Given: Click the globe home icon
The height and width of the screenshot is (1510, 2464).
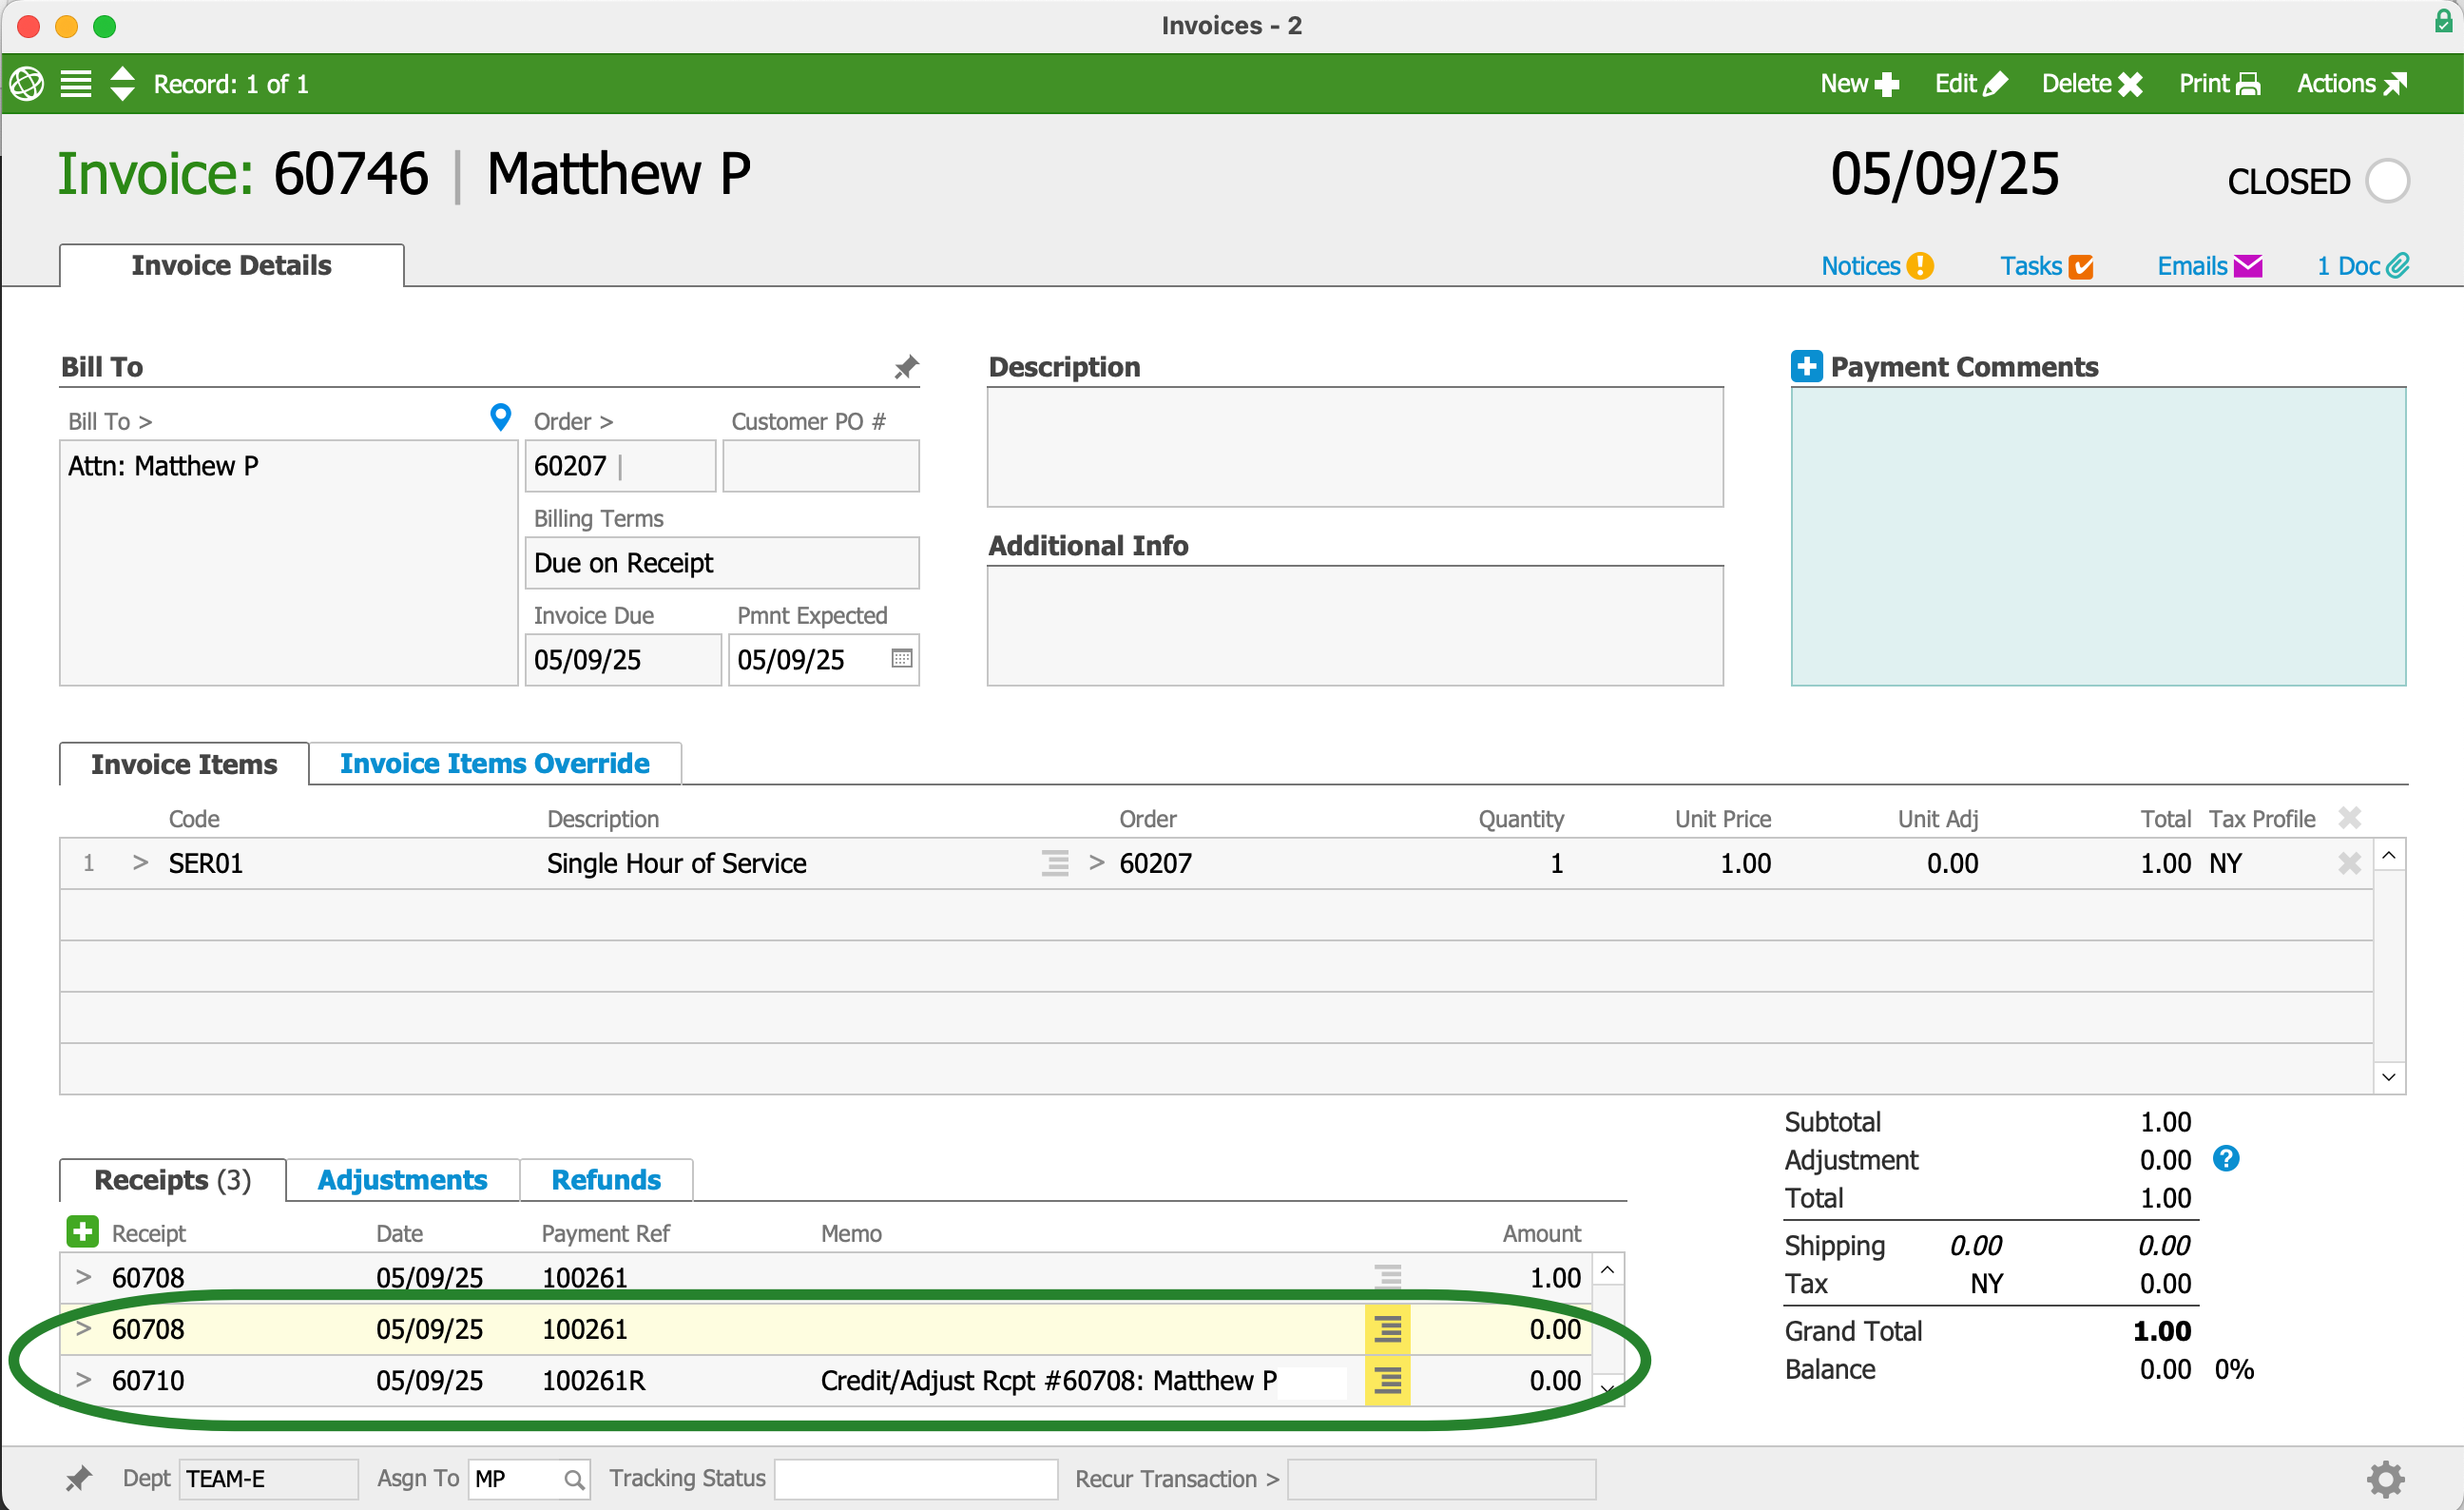Looking at the screenshot, I should [x=27, y=84].
